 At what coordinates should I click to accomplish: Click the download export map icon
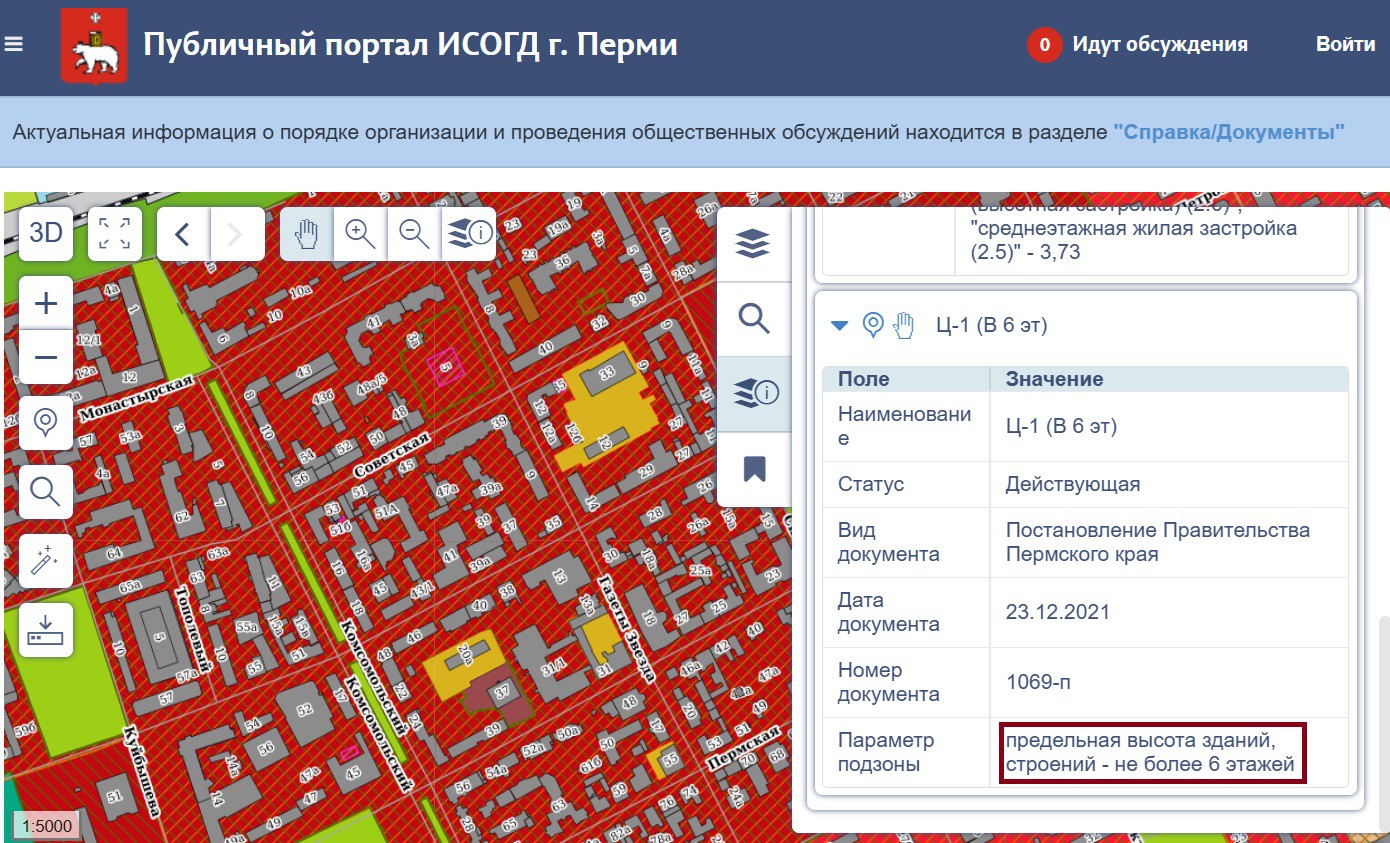click(46, 630)
